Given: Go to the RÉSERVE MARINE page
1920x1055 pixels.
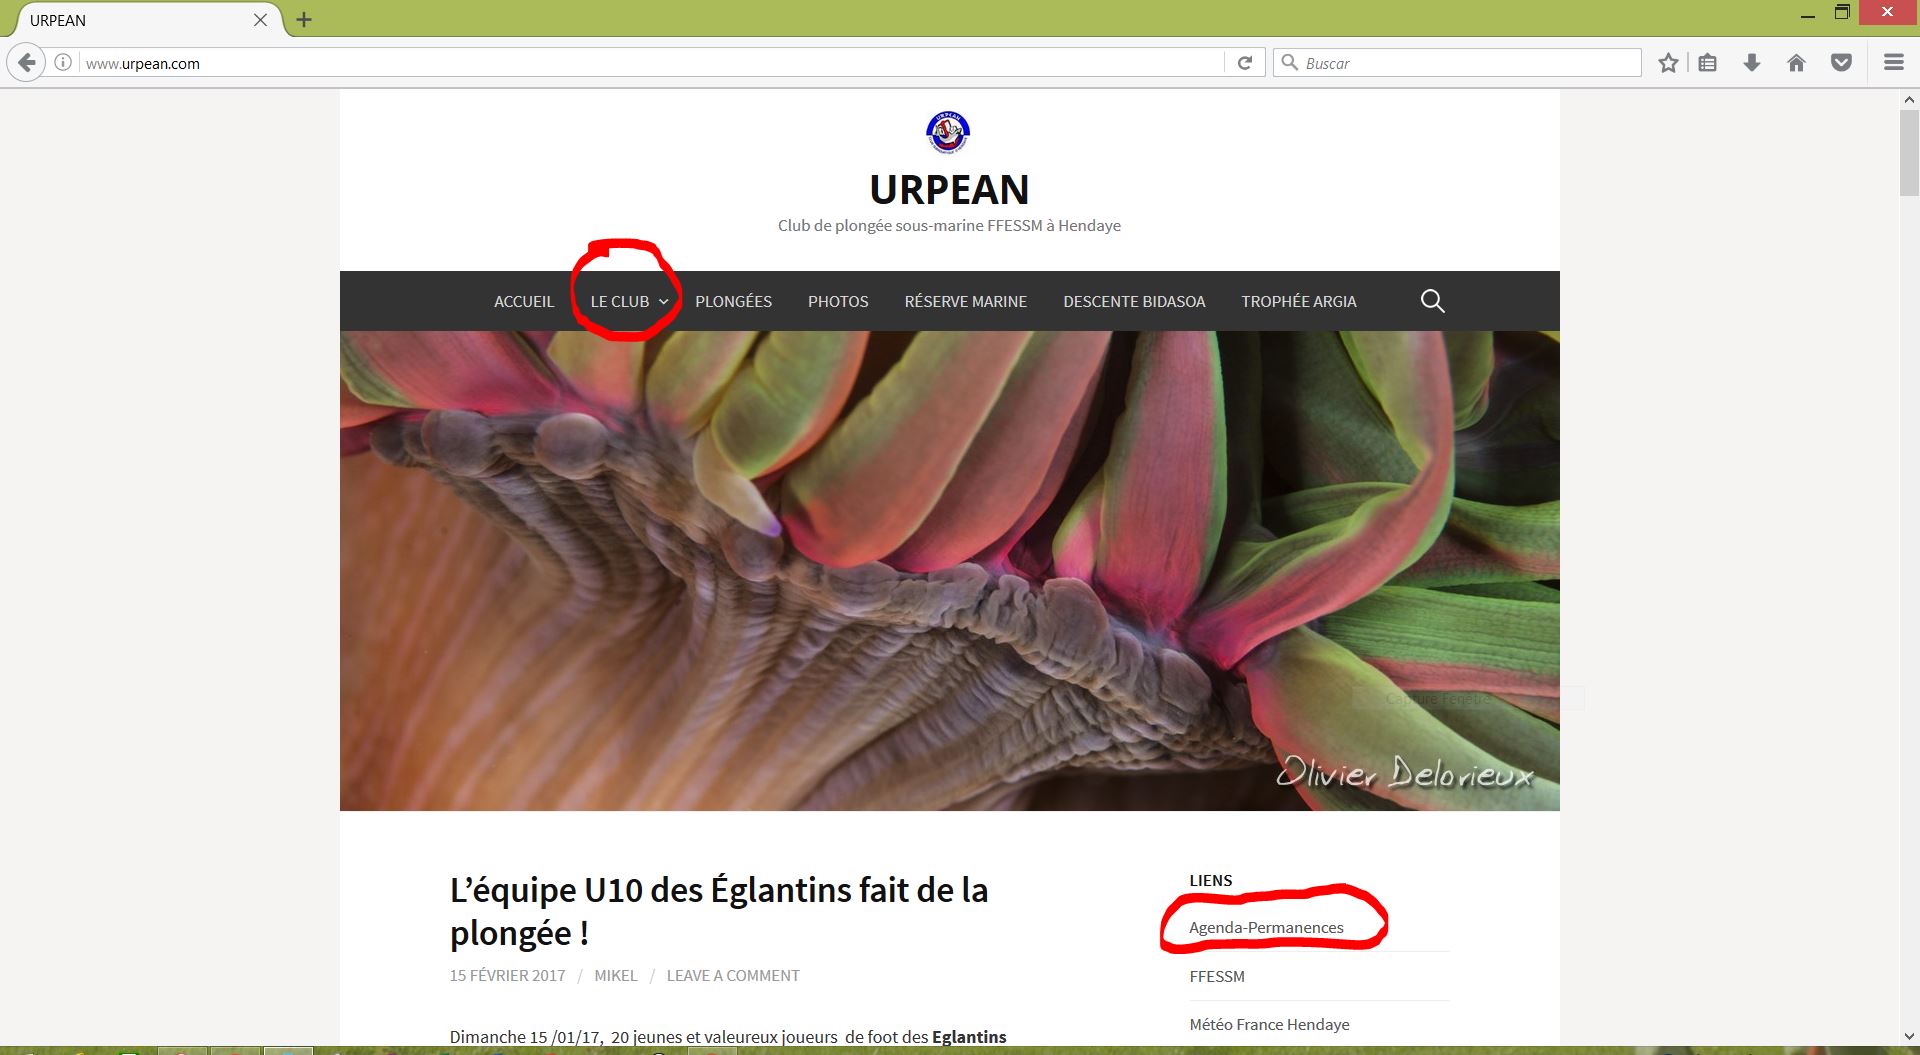Looking at the screenshot, I should pyautogui.click(x=965, y=301).
